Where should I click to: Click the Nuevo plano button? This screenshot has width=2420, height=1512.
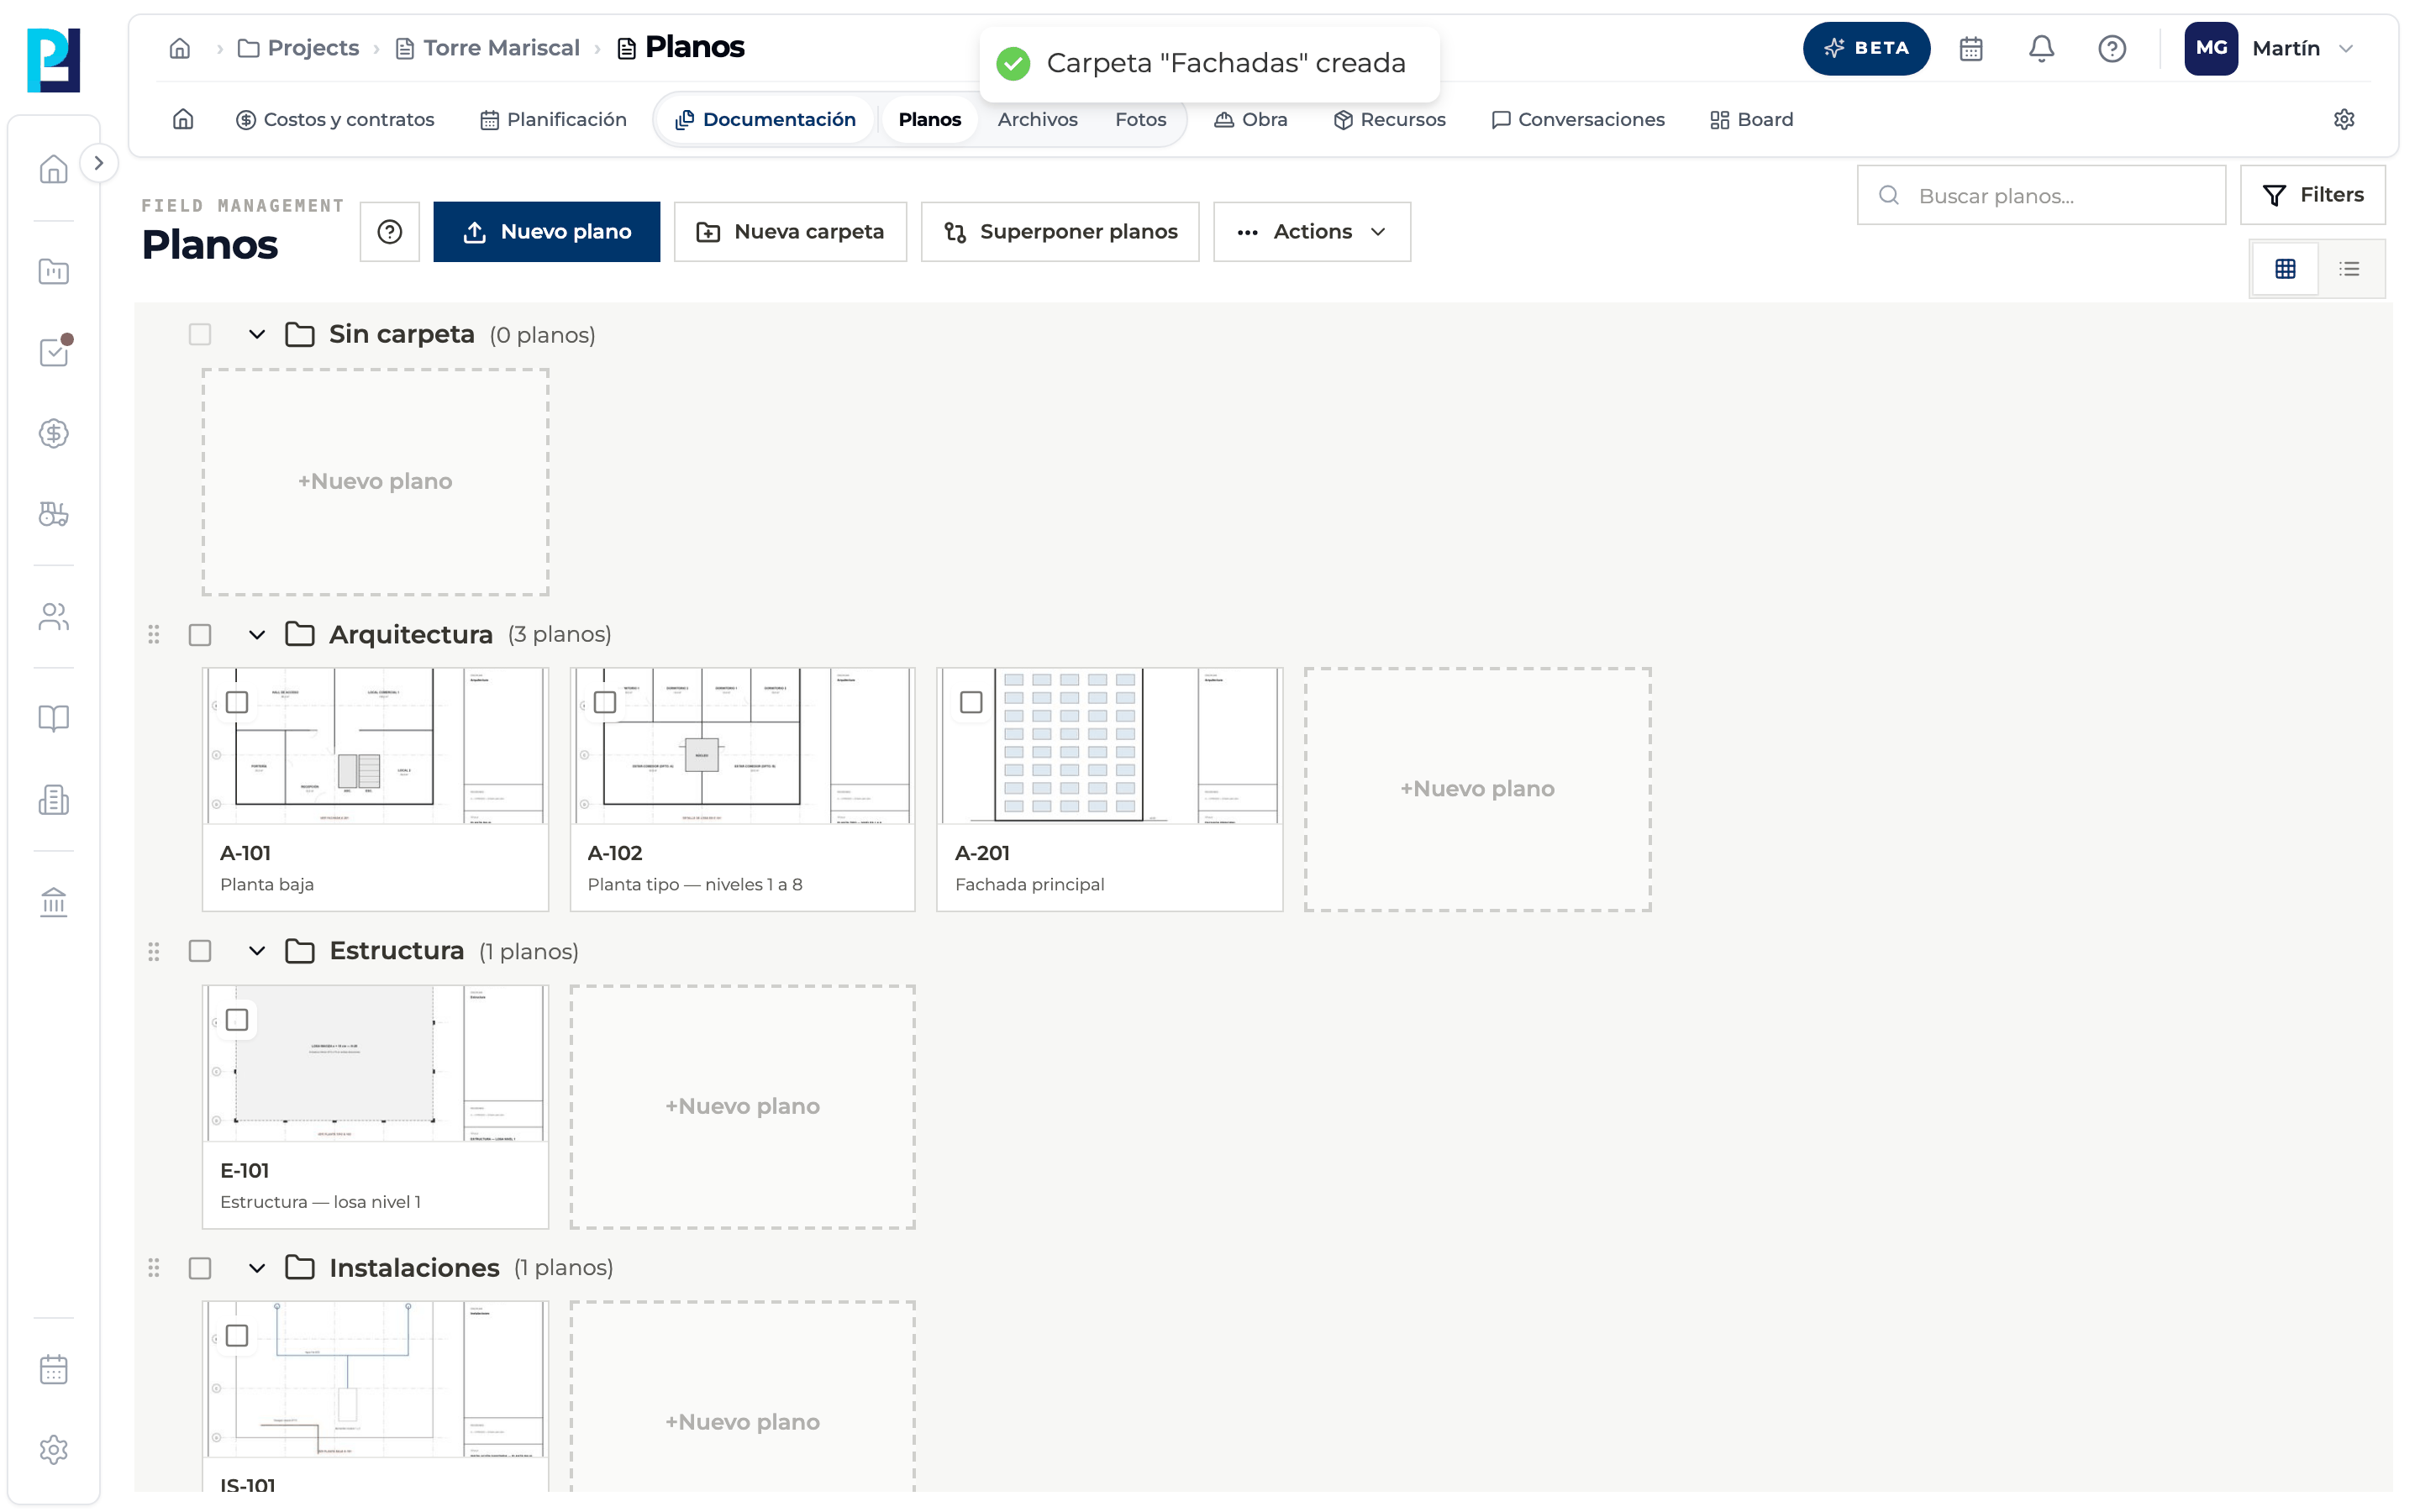546,232
